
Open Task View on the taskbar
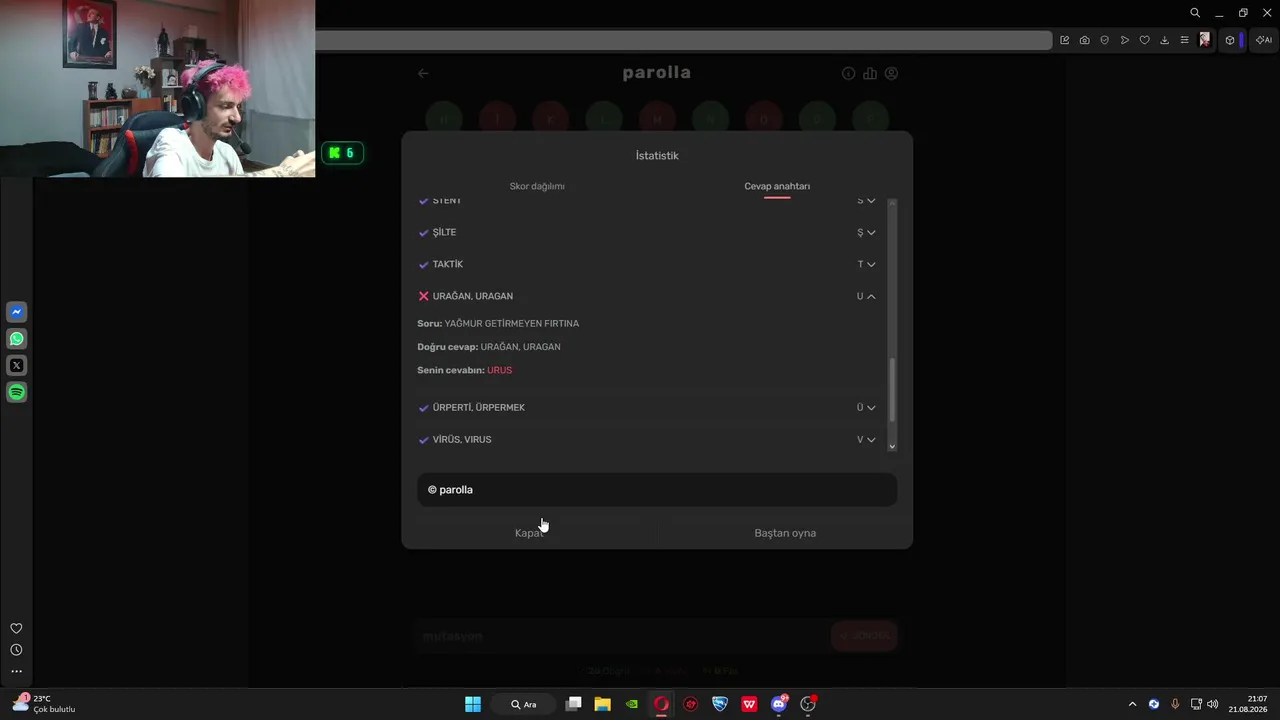(x=573, y=704)
